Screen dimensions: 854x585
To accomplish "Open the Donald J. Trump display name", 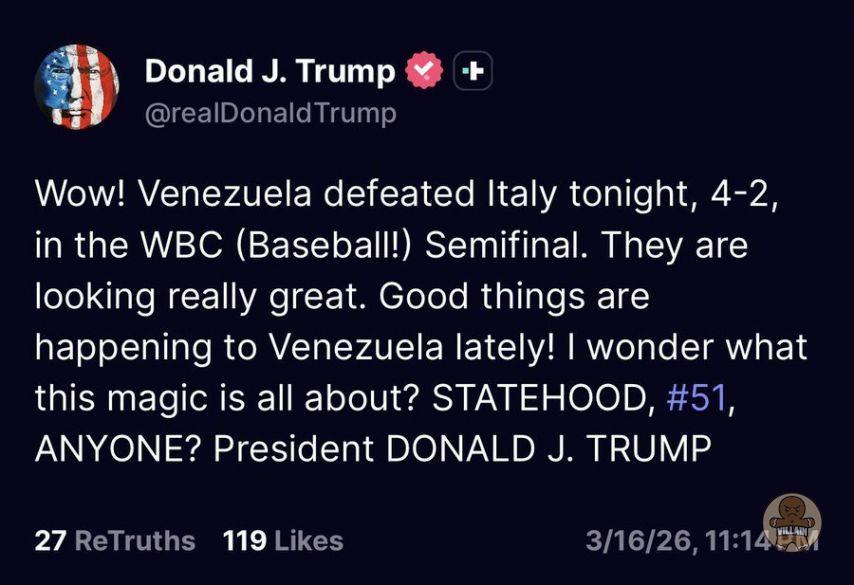I will (x=269, y=71).
